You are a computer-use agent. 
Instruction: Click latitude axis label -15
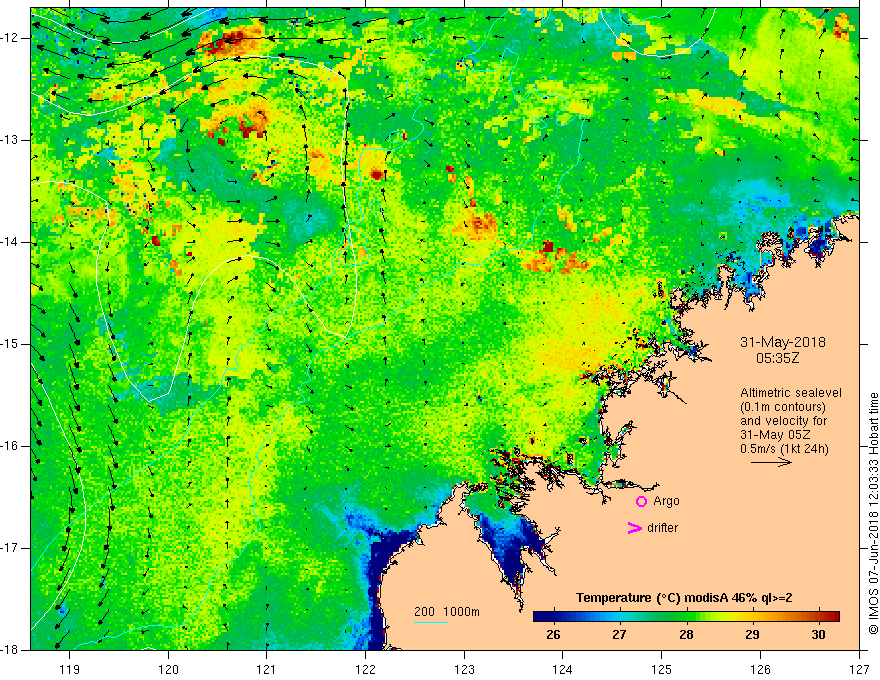tap(10, 344)
